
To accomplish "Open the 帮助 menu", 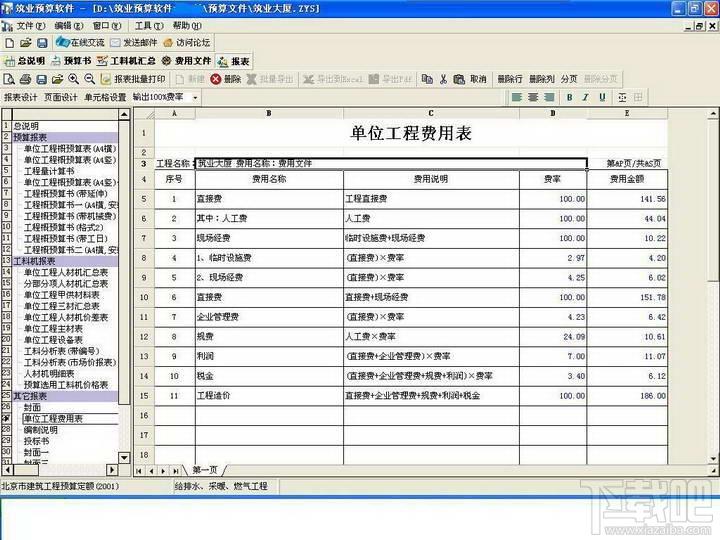I will 187,26.
